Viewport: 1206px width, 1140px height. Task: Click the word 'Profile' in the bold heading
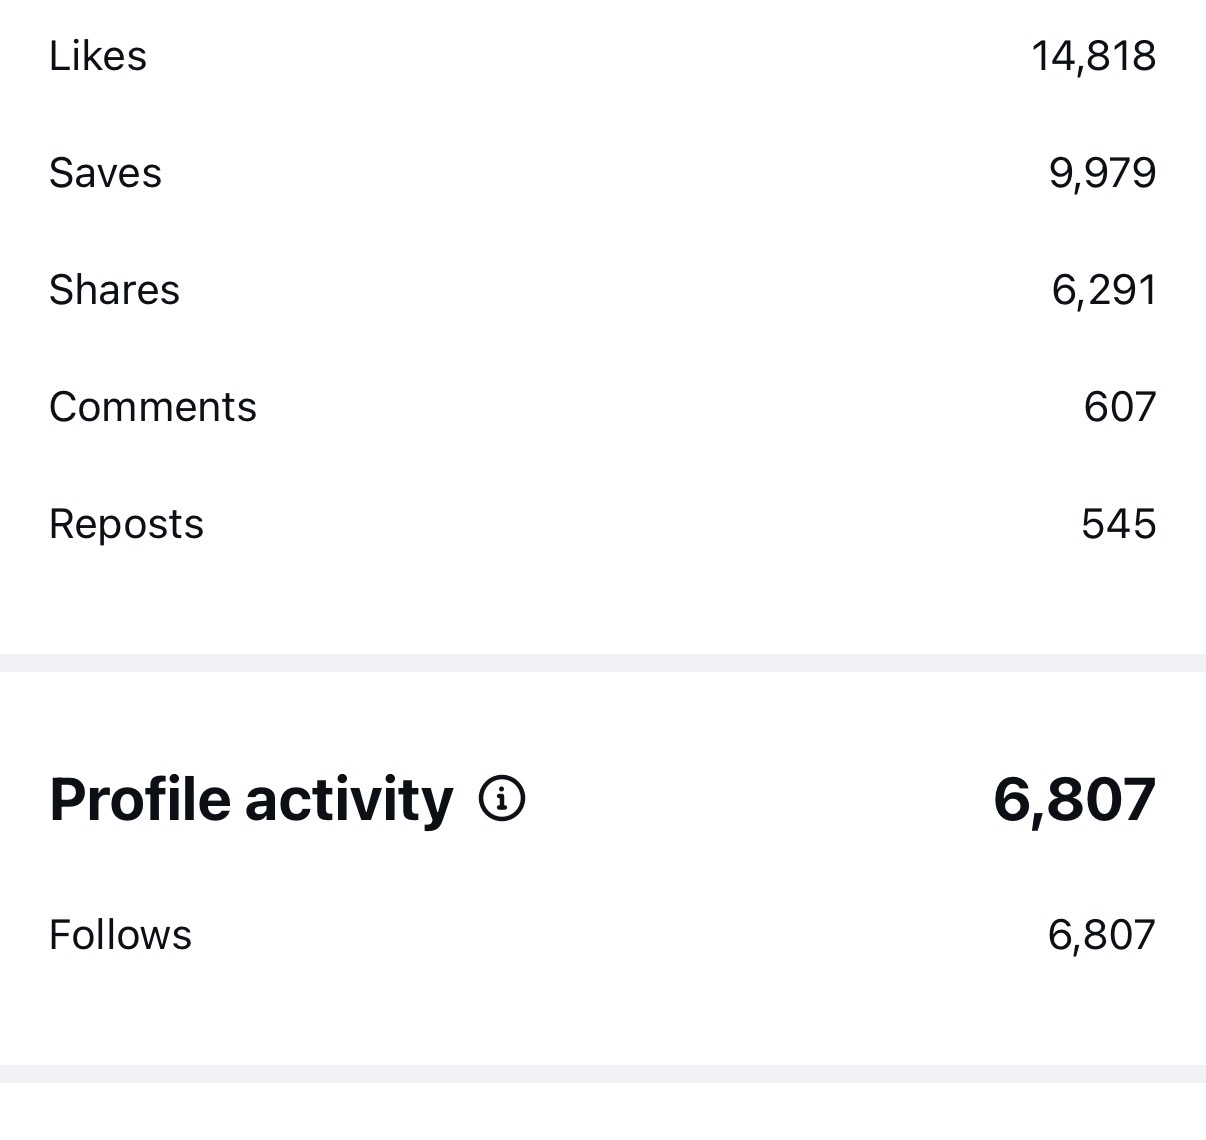pos(140,800)
